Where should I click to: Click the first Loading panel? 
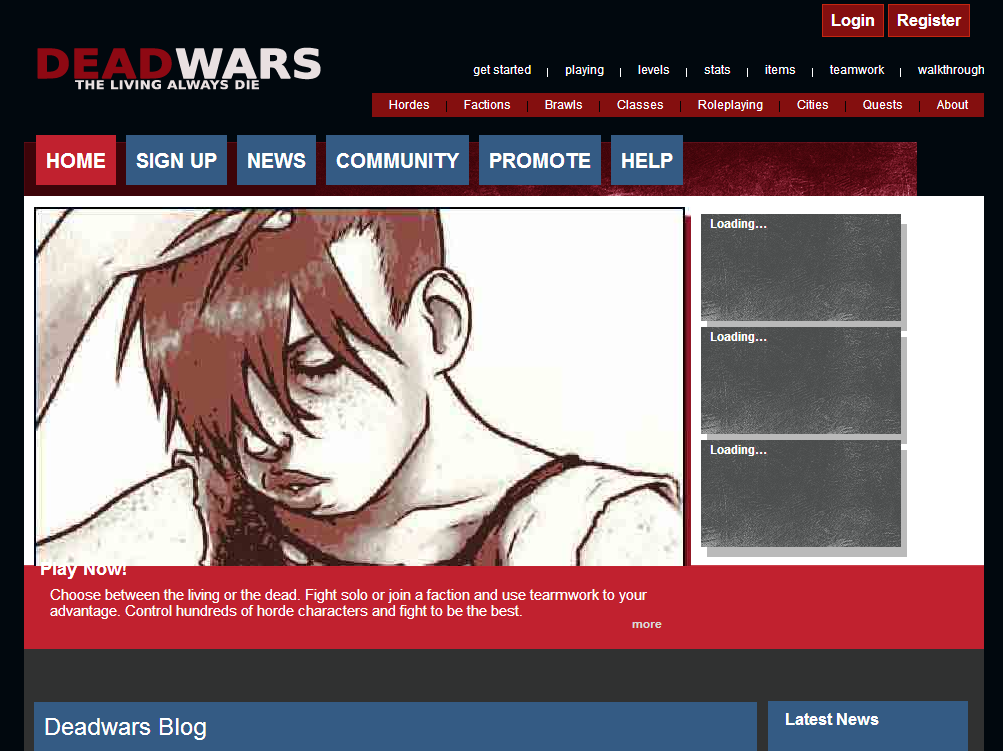click(x=801, y=267)
